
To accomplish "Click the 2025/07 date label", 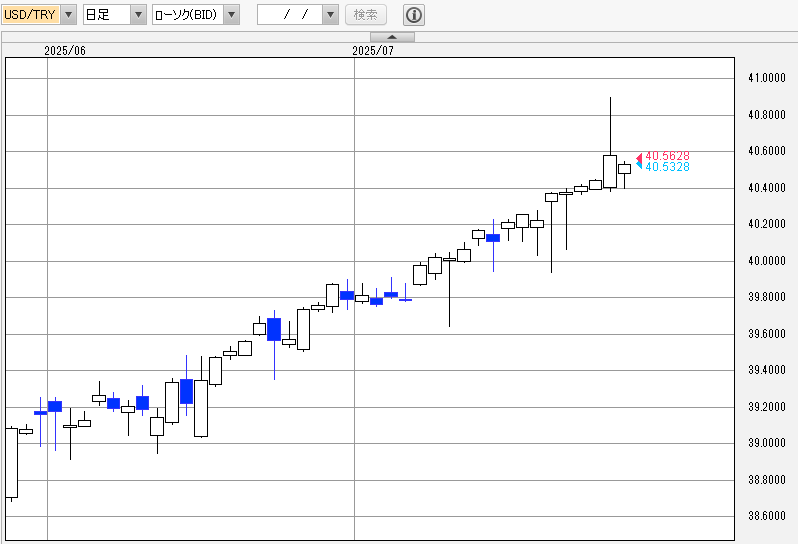I will pos(373,50).
